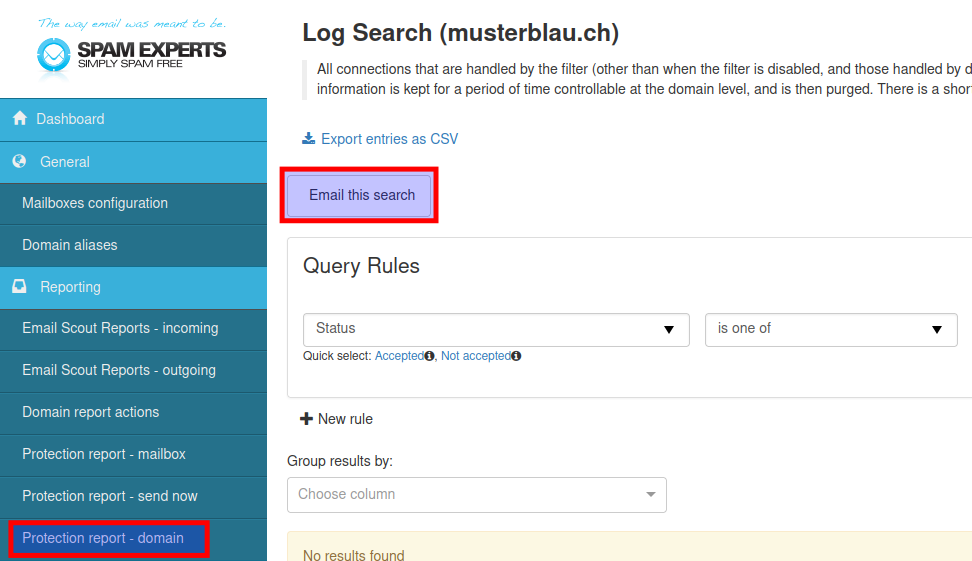Click the Export entries as CSV link
Image resolution: width=972 pixels, height=561 pixels.
point(389,139)
